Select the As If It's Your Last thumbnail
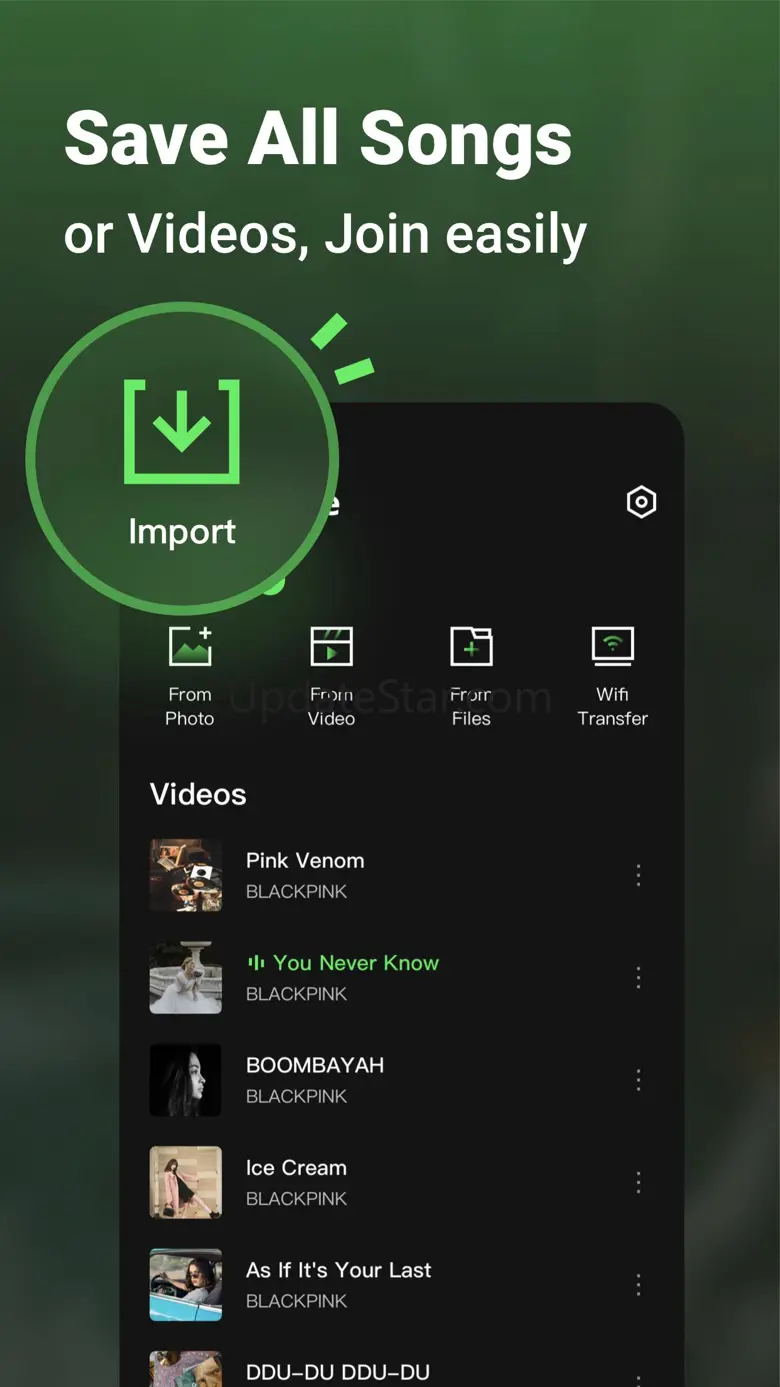This screenshot has height=1387, width=780. point(186,1285)
